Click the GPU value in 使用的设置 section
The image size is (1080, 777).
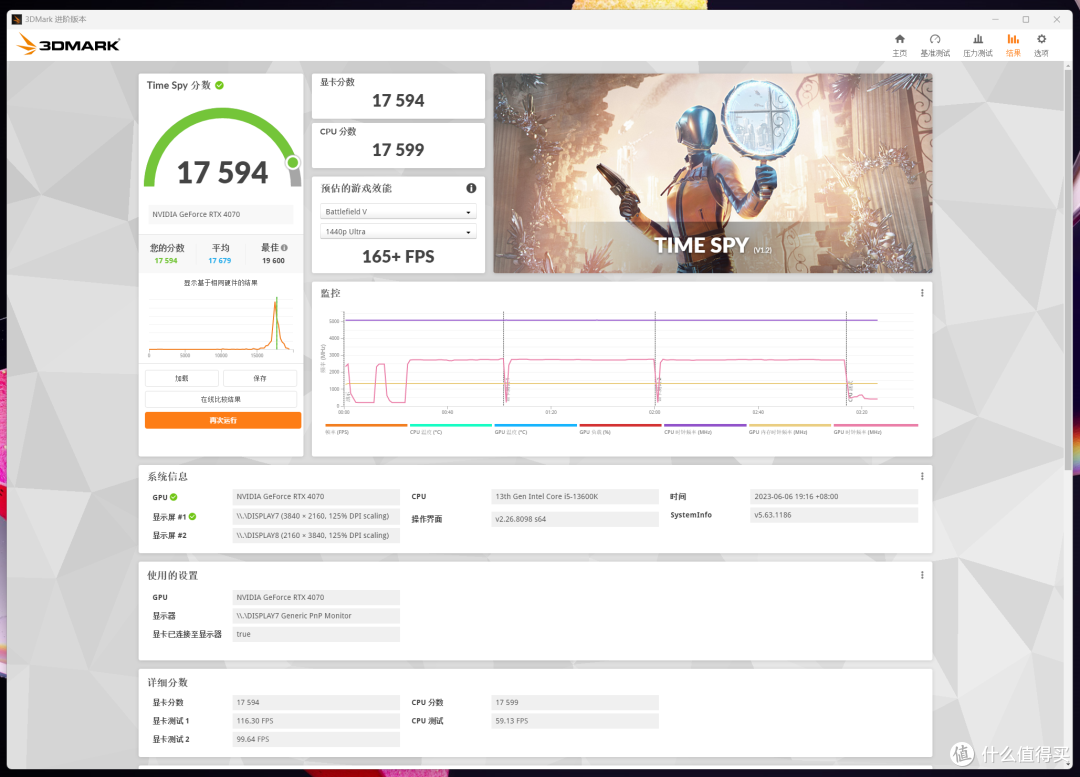(x=316, y=597)
